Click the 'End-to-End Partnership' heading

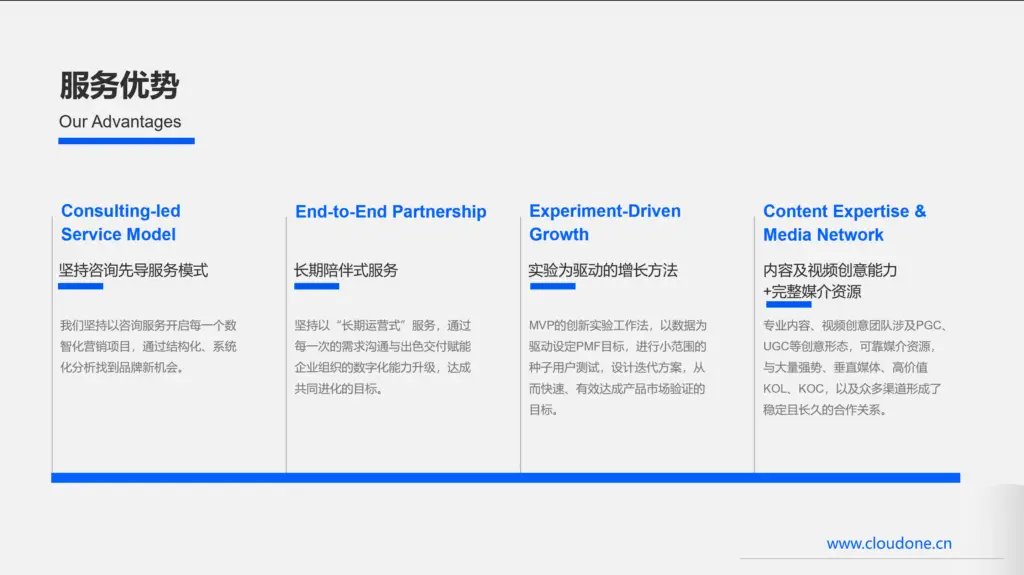391,212
